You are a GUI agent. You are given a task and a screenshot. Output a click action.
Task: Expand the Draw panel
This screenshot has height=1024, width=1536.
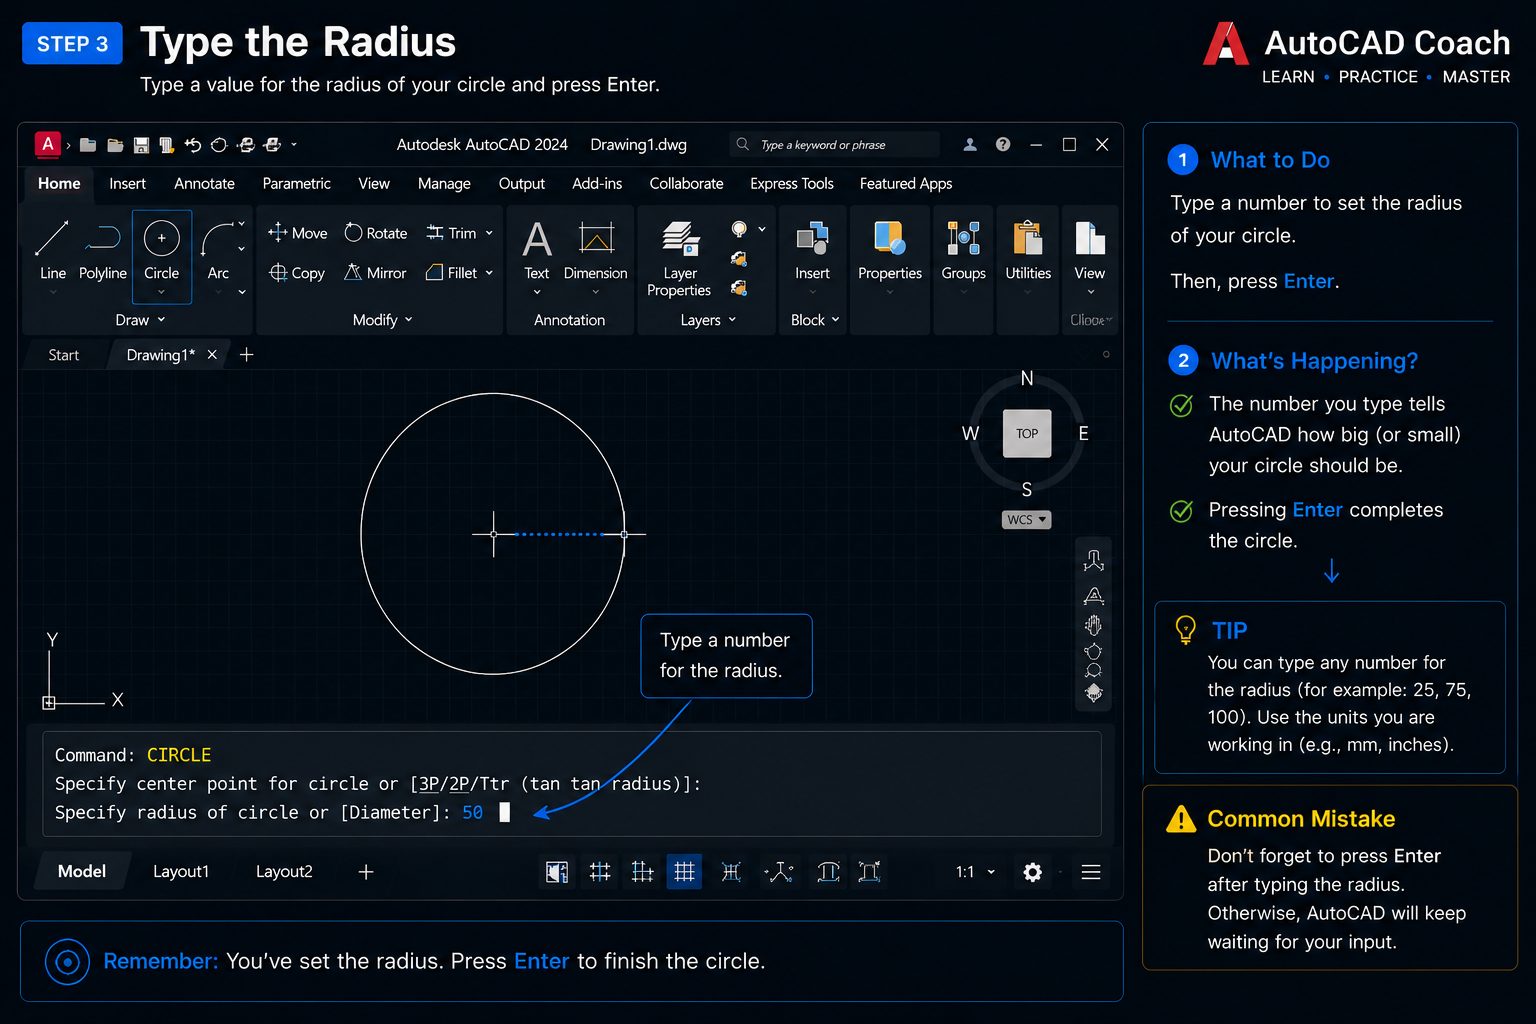140,320
